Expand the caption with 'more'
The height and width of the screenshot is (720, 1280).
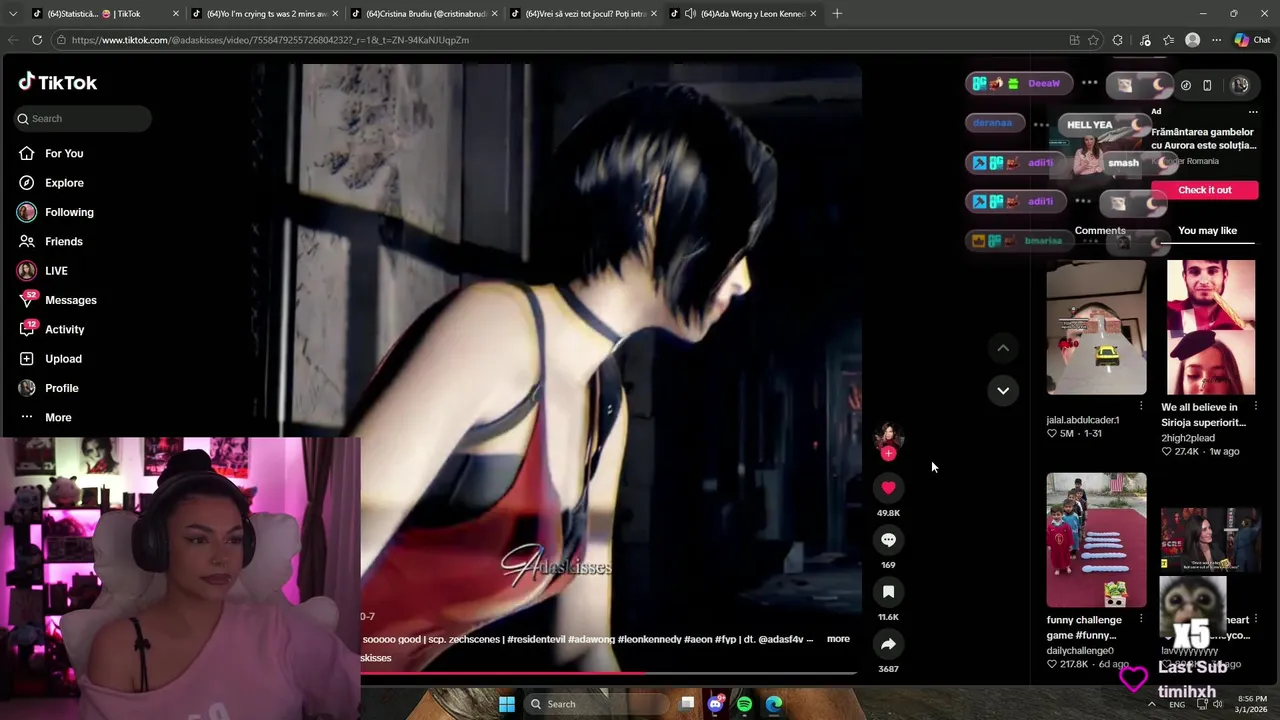(838, 639)
